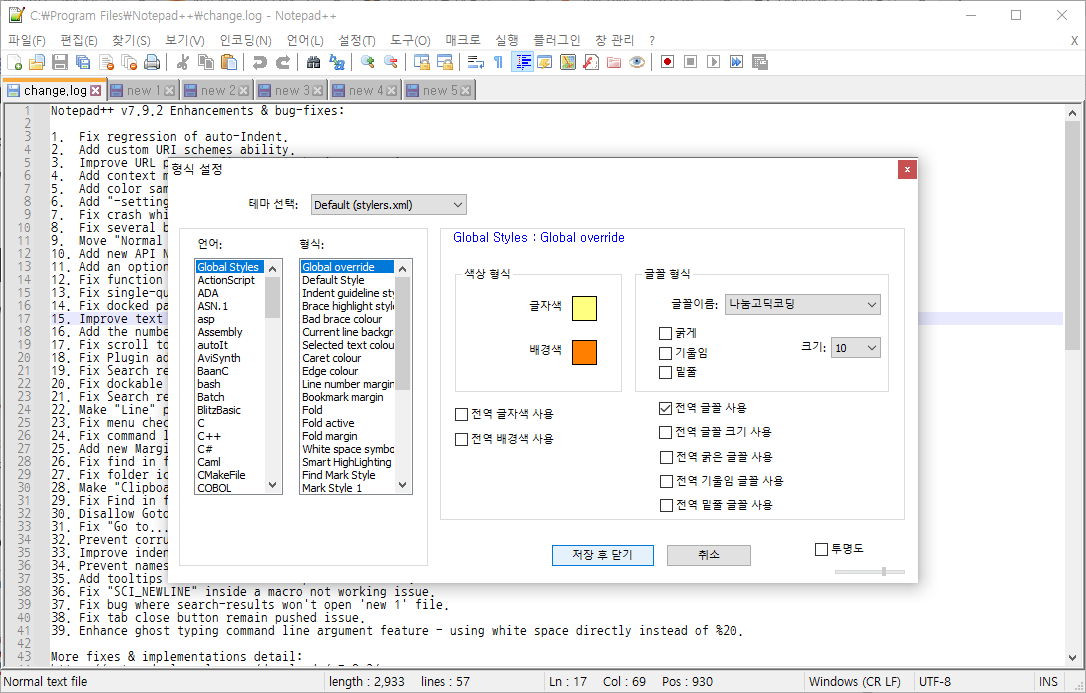
Task: Switch to the new 3 tab
Action: pyautogui.click(x=292, y=91)
